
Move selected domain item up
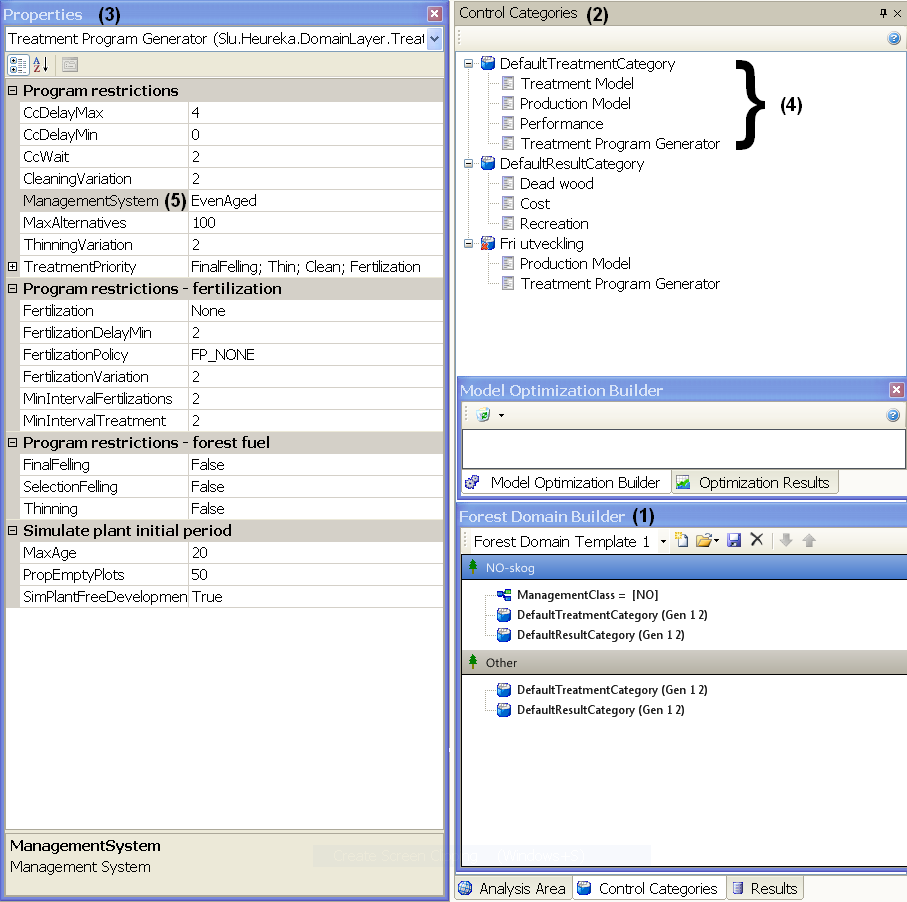[809, 540]
